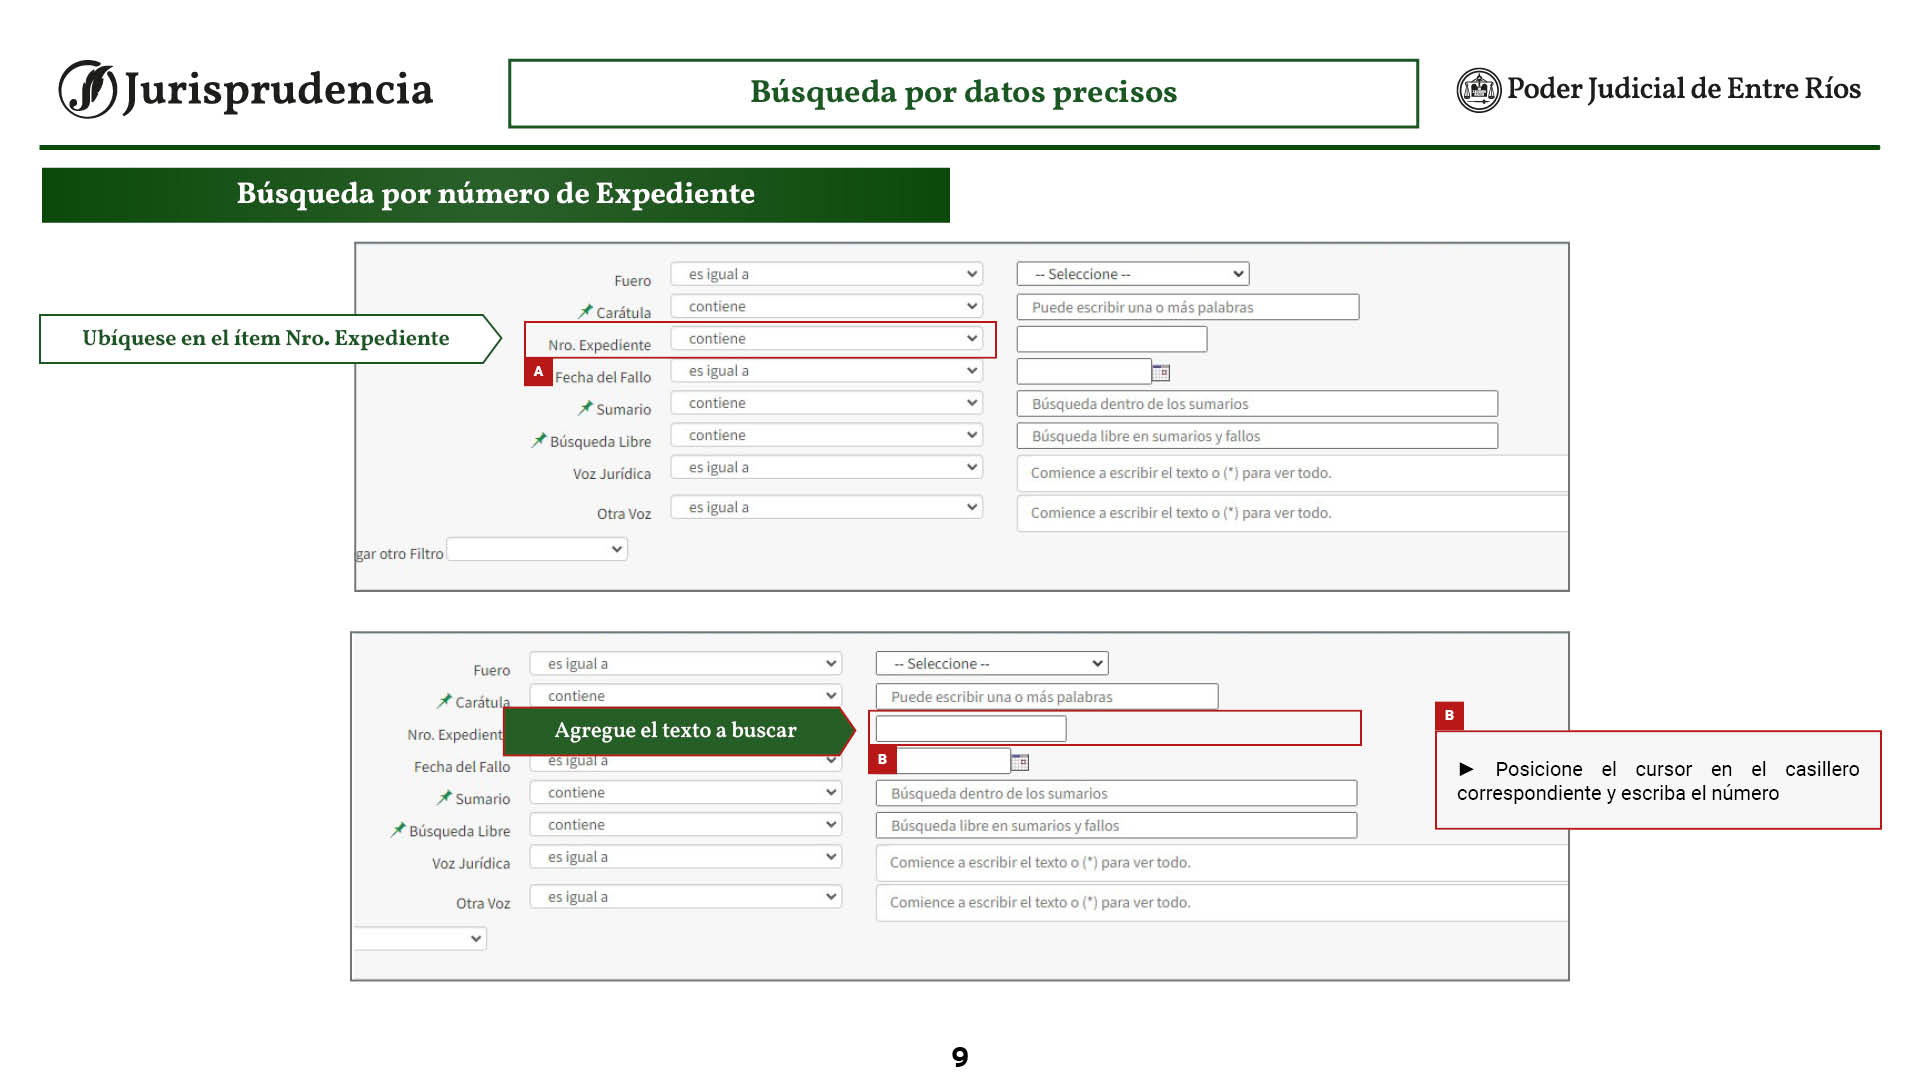Click the page number 9
The image size is (1920, 1080).
[x=960, y=1057]
